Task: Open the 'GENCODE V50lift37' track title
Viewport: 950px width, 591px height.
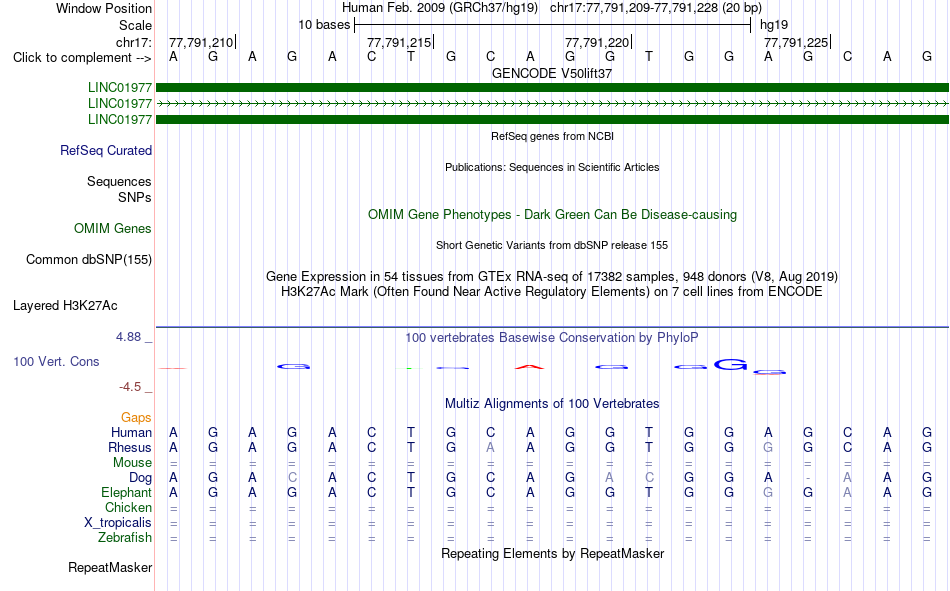Action: (x=552, y=73)
